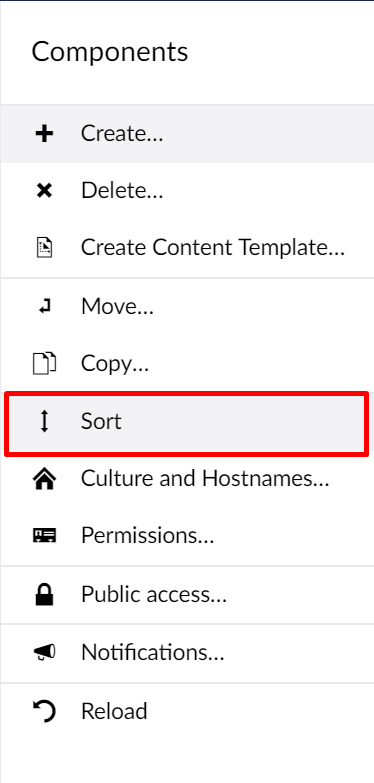
Task: Select the Create... menu entry
Action: click(187, 134)
